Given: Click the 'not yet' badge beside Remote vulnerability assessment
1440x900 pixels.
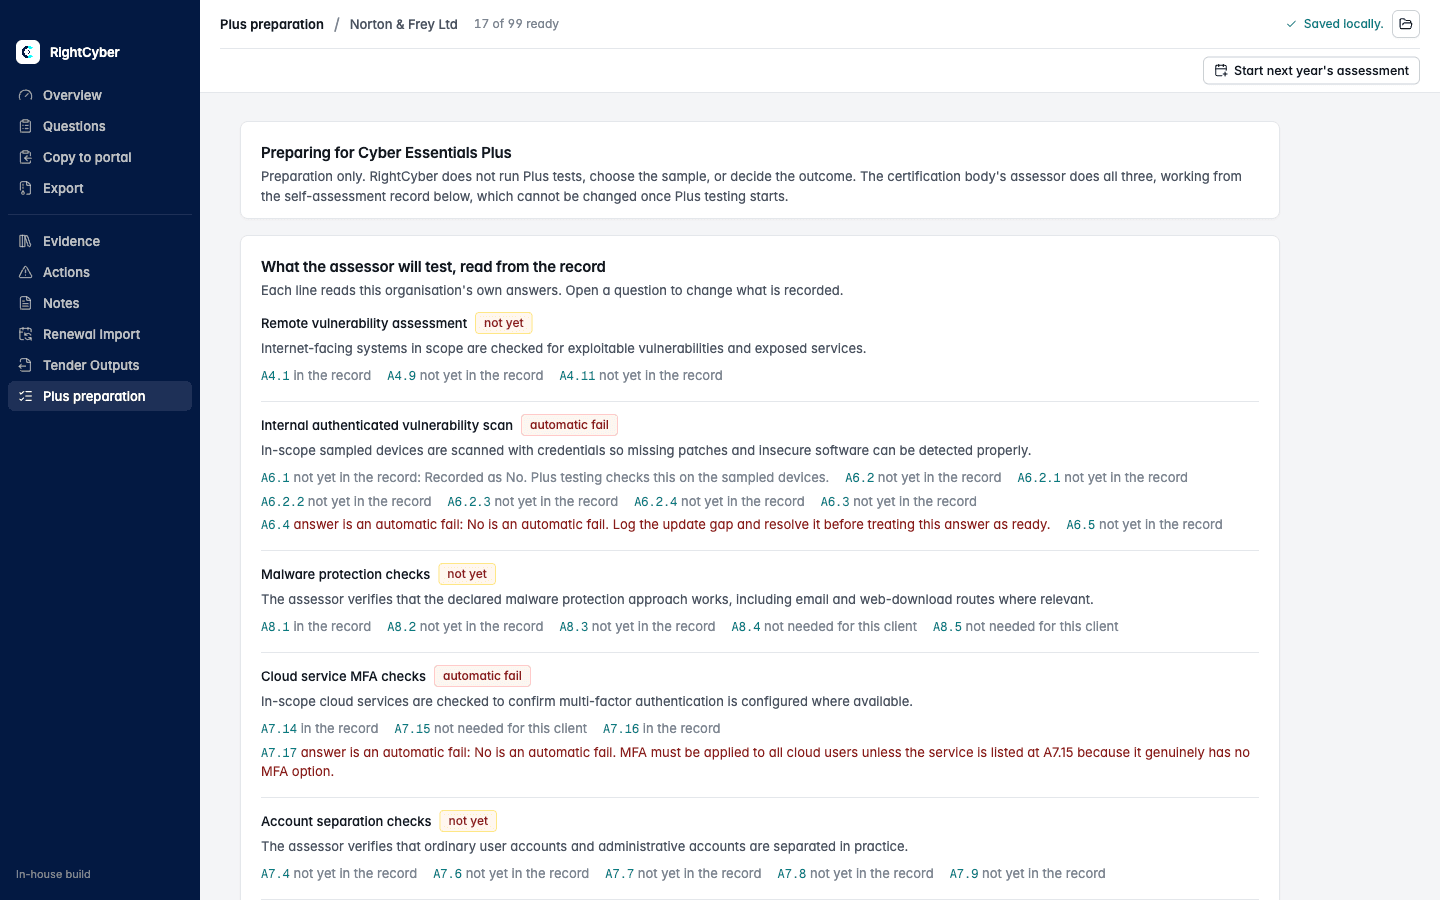Looking at the screenshot, I should pos(504,323).
